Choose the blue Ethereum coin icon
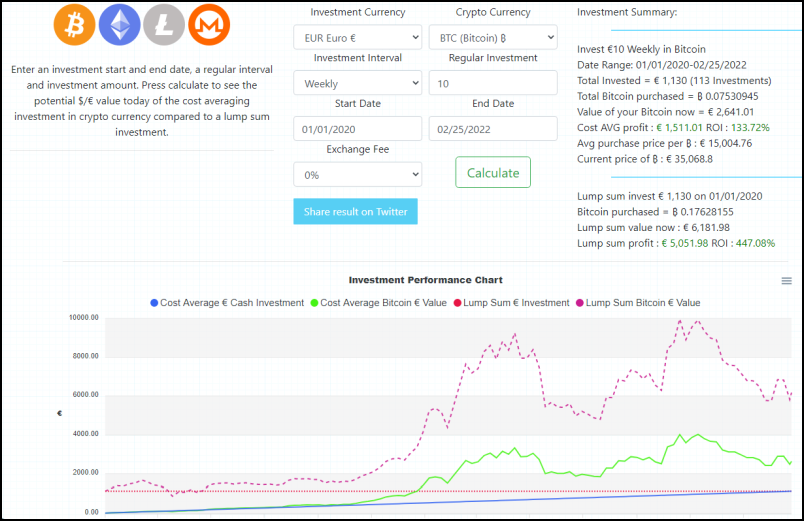Screen dimensions: 804x521 [x=119, y=25]
